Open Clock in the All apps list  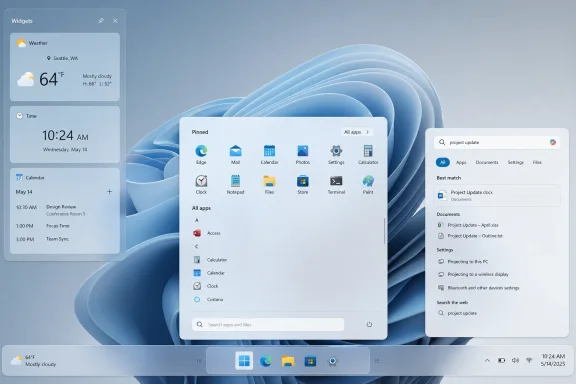coord(206,286)
